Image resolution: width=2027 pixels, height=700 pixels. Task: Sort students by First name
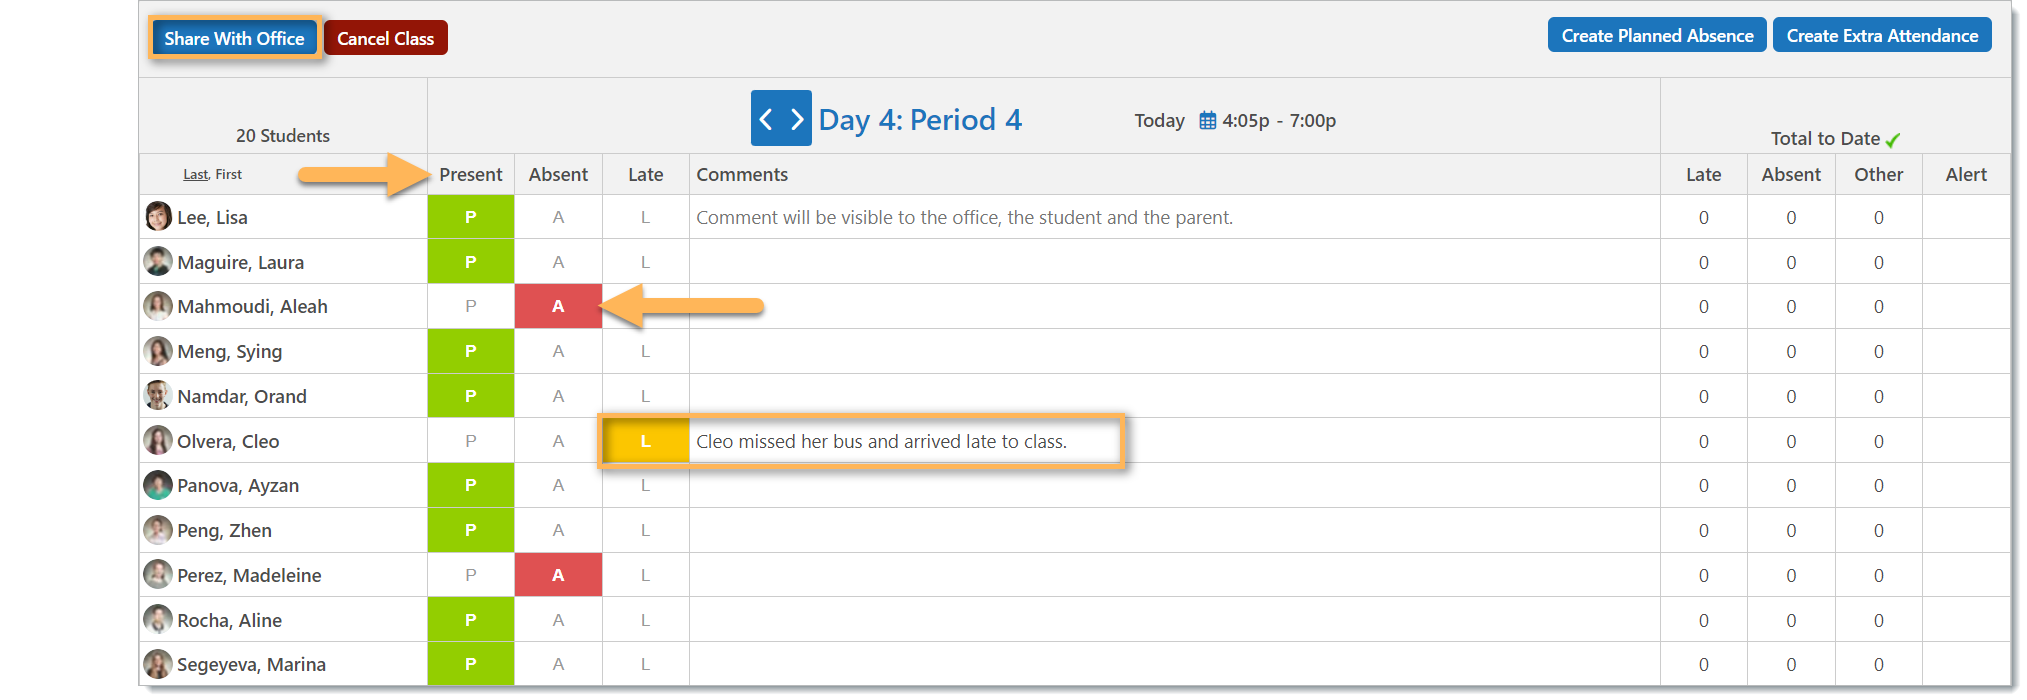pos(229,174)
